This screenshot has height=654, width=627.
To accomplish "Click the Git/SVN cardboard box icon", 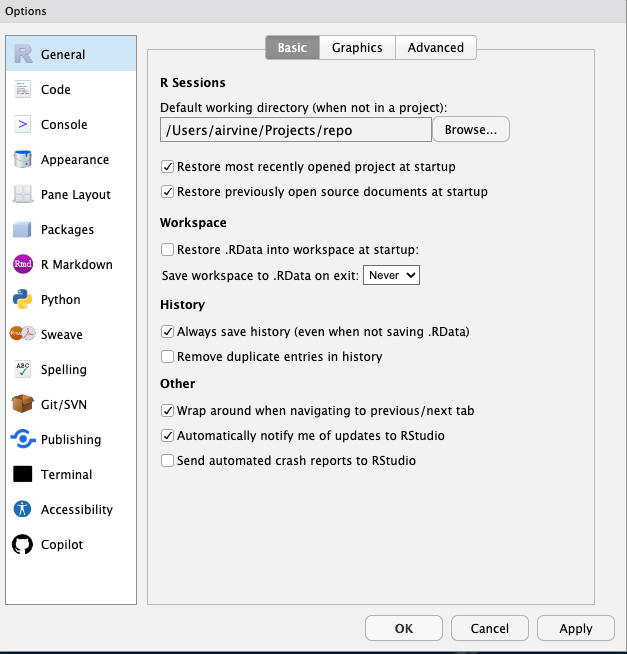I will pos(23,404).
